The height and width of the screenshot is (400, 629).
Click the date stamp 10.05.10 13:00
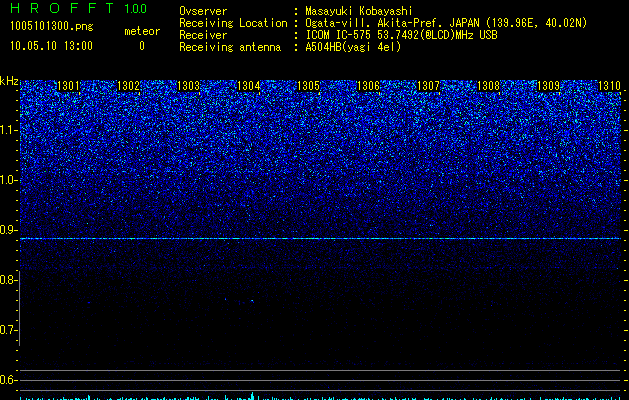(x=51, y=46)
